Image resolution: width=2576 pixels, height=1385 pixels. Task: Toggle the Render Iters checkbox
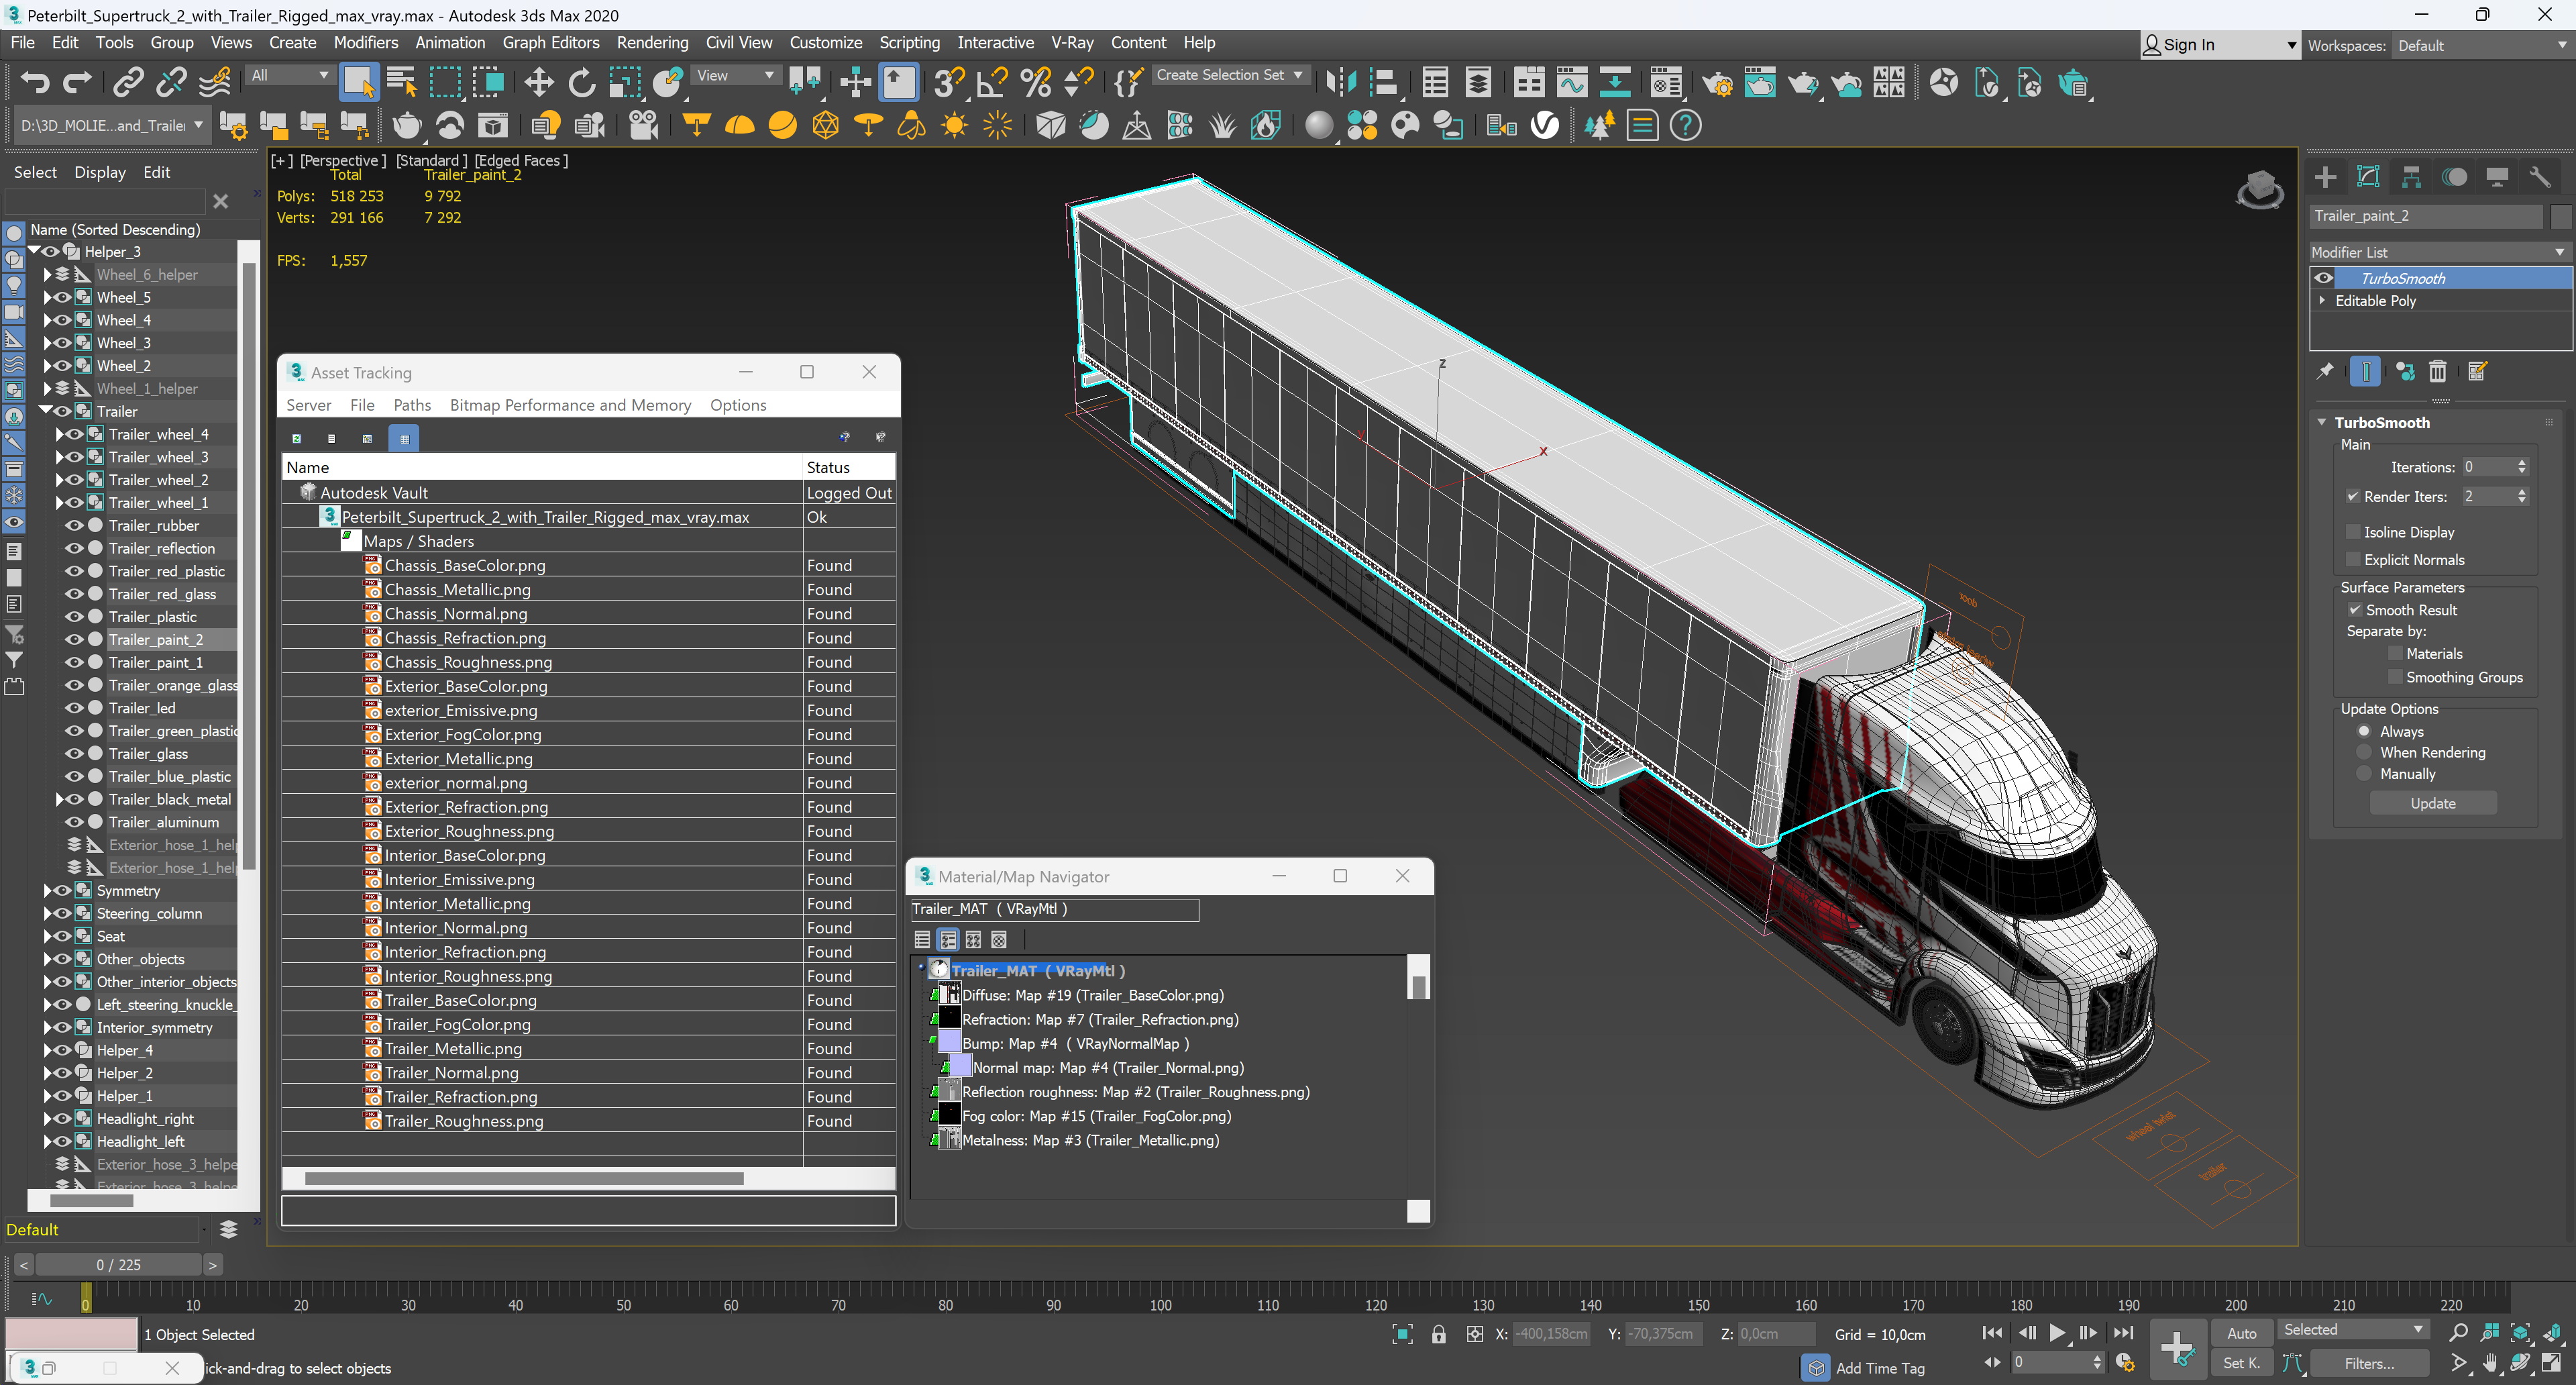[2352, 496]
